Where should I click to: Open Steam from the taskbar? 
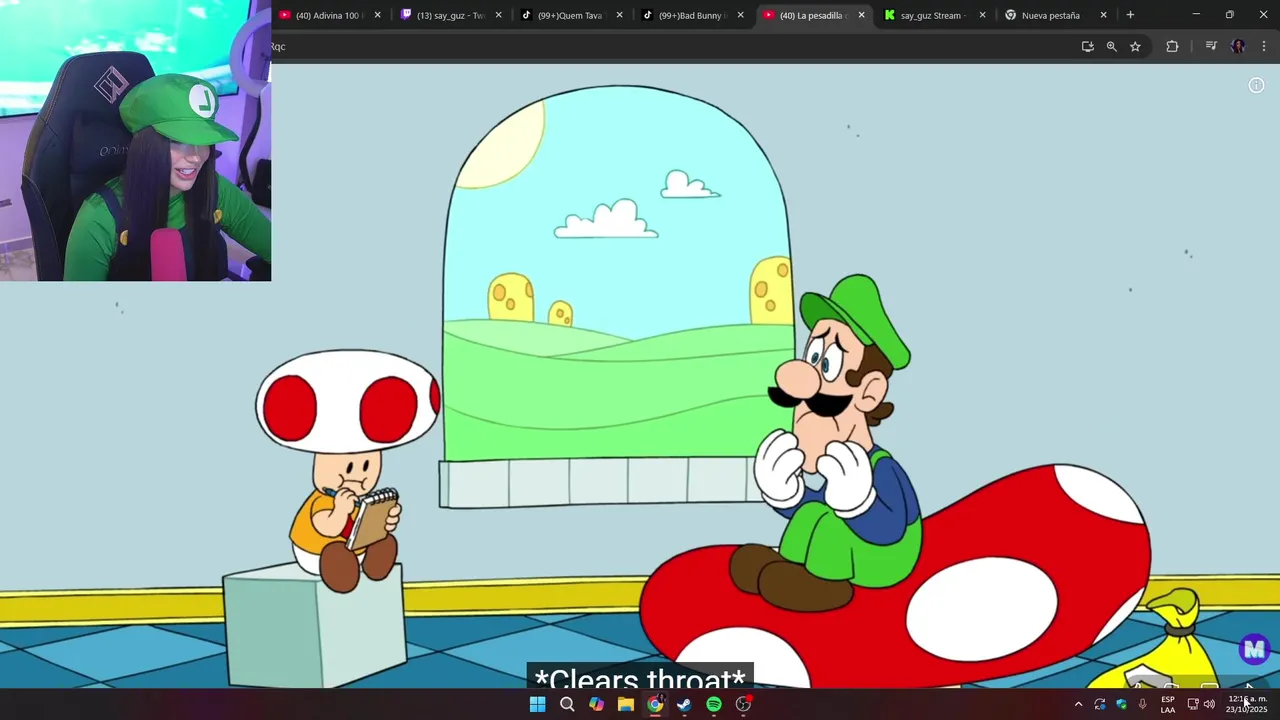pos(684,704)
